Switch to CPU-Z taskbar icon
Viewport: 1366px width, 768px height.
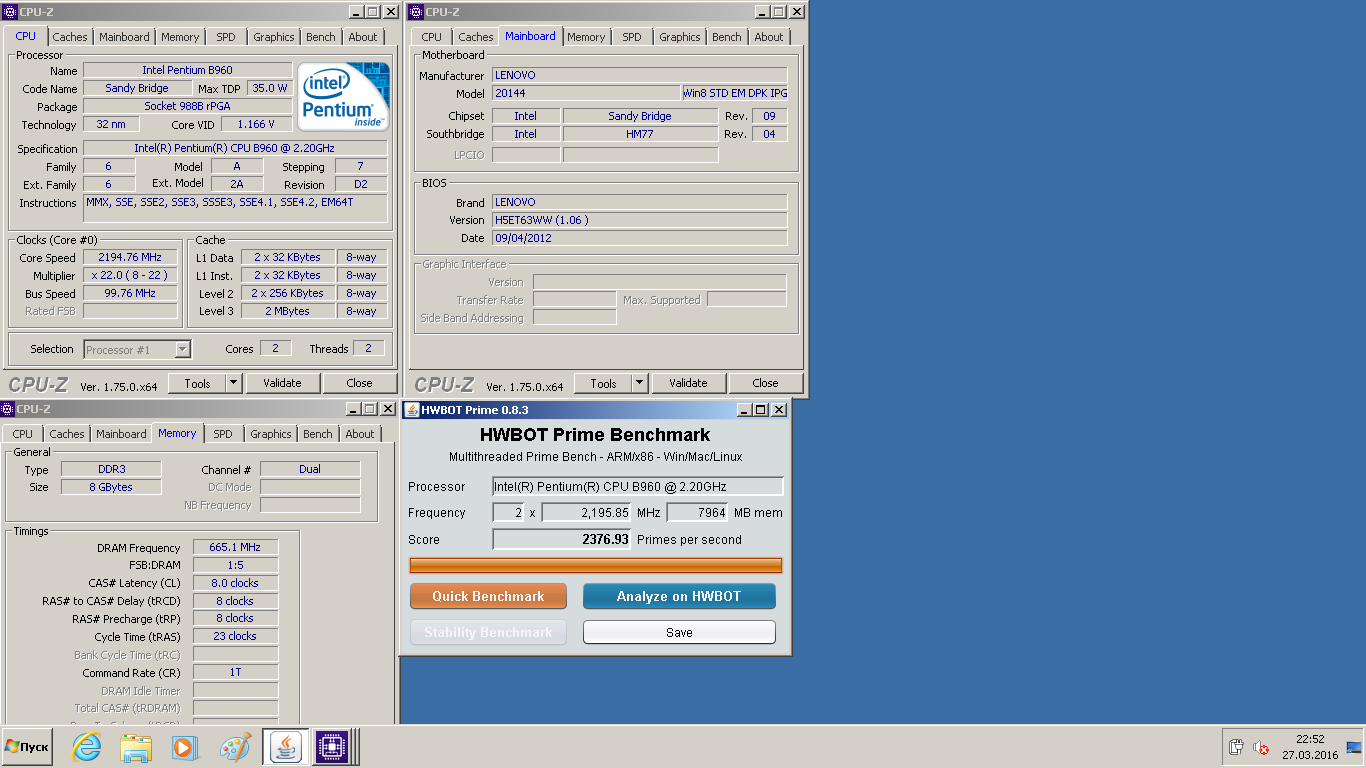pos(332,747)
